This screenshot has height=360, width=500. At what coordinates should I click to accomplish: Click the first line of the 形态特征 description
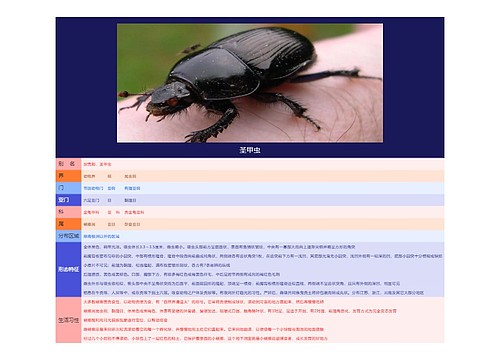pyautogui.click(x=219, y=247)
